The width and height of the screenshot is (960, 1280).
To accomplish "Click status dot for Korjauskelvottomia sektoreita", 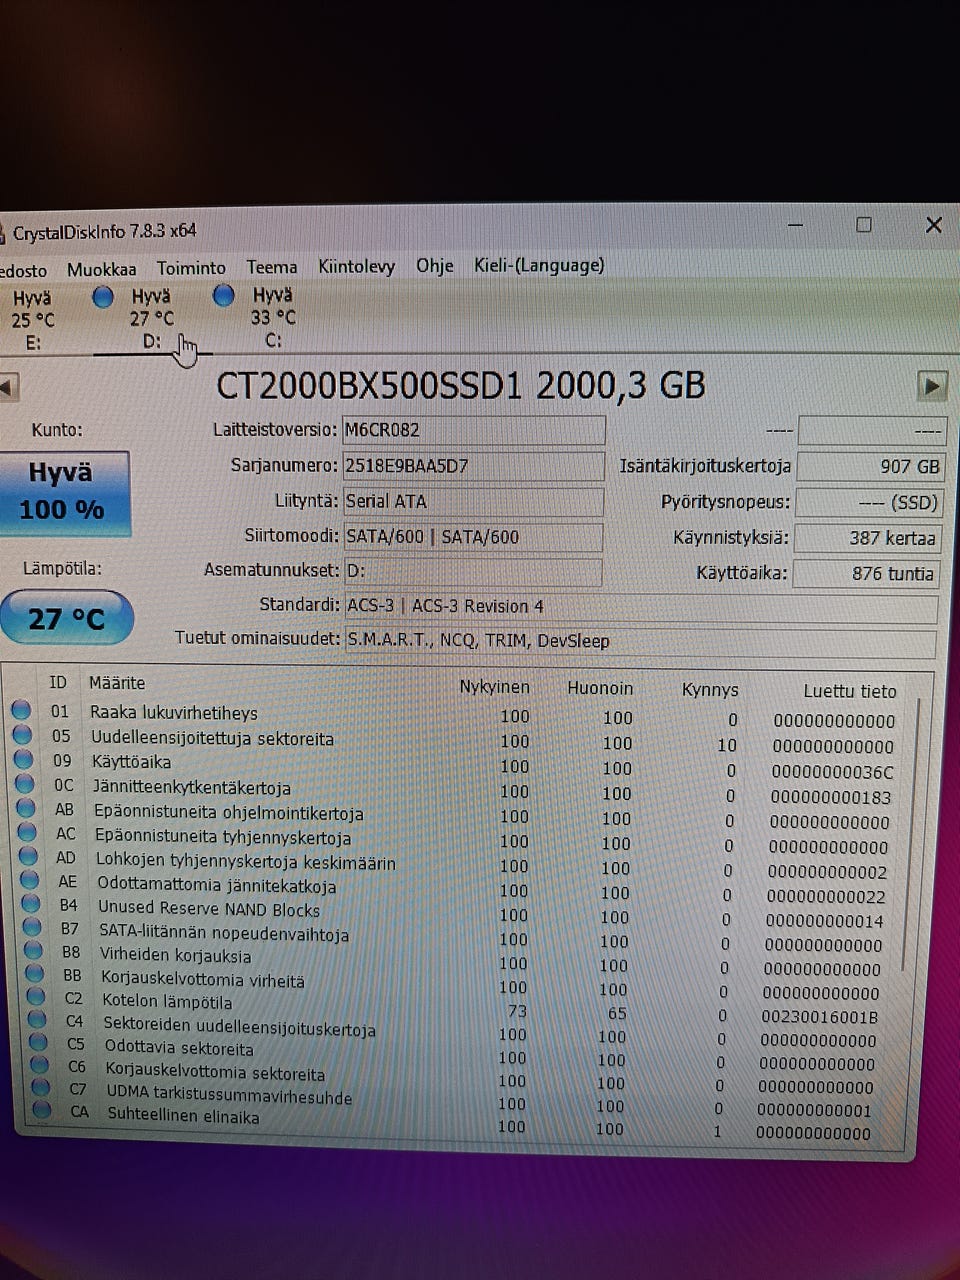I will (39, 1065).
